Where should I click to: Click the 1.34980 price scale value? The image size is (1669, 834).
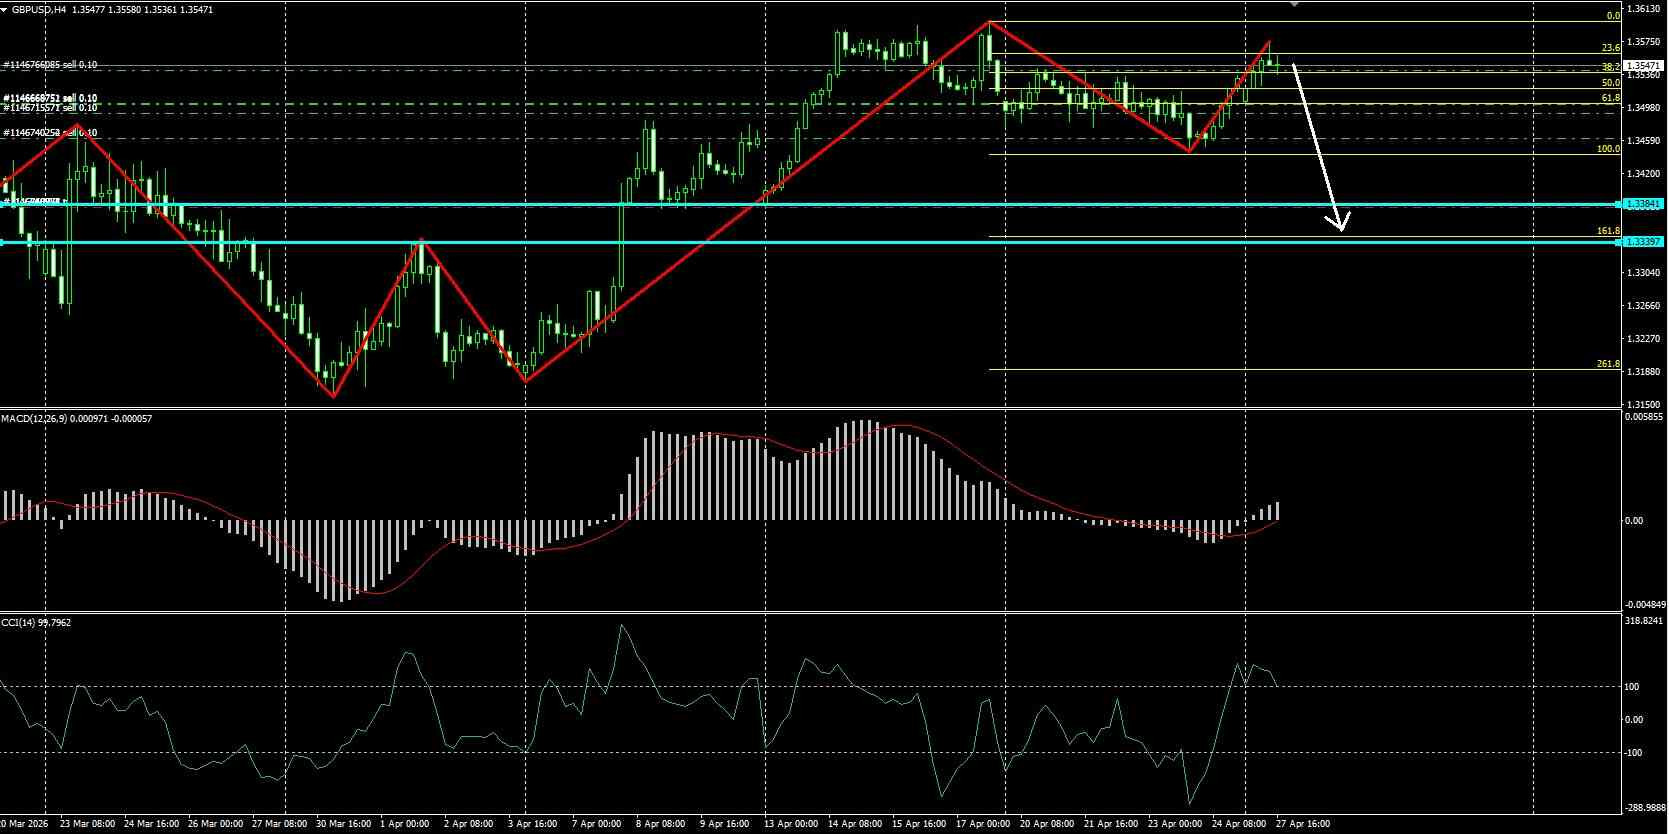coord(1644,108)
